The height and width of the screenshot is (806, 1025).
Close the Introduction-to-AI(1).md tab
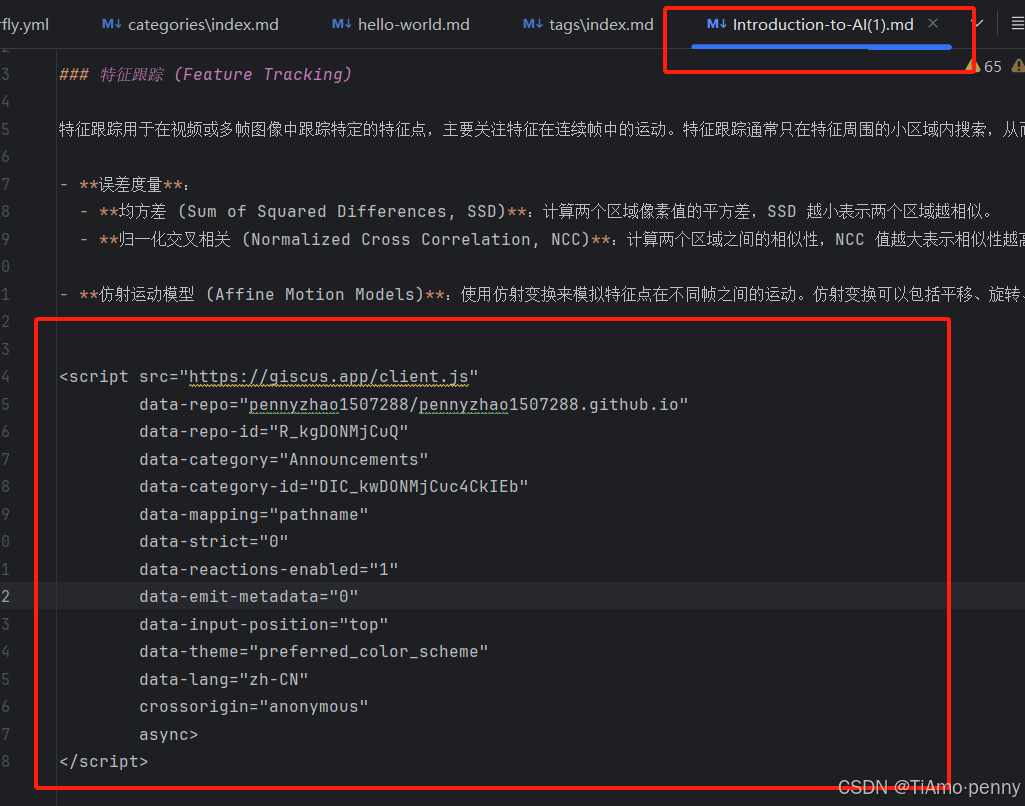coord(933,24)
